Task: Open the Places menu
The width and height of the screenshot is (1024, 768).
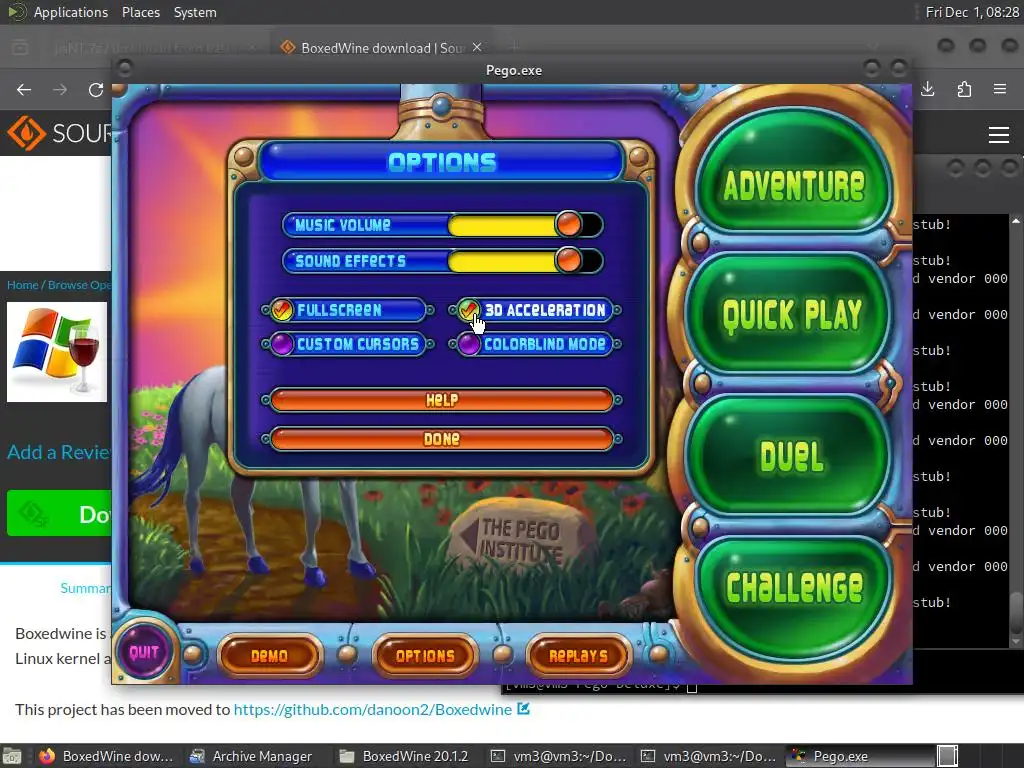Action: [x=140, y=12]
